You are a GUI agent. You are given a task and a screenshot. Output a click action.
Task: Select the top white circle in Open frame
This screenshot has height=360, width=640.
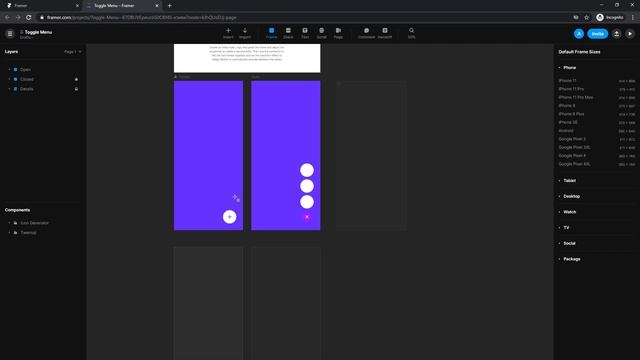[x=307, y=170]
